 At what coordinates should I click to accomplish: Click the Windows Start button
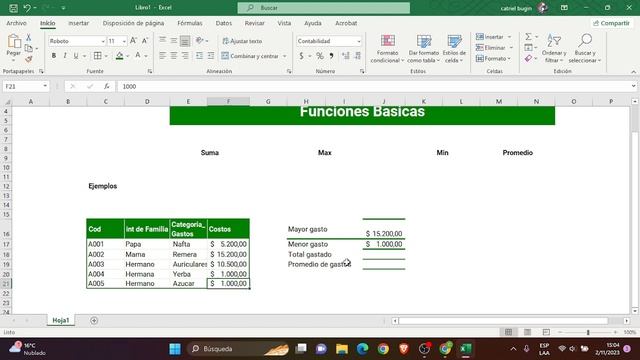(x=175, y=349)
